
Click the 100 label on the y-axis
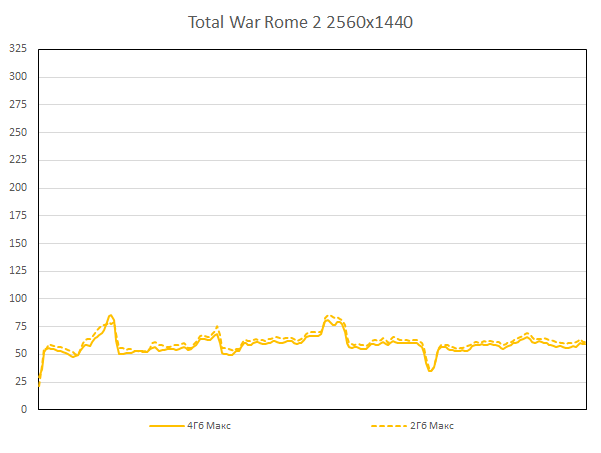[17, 298]
